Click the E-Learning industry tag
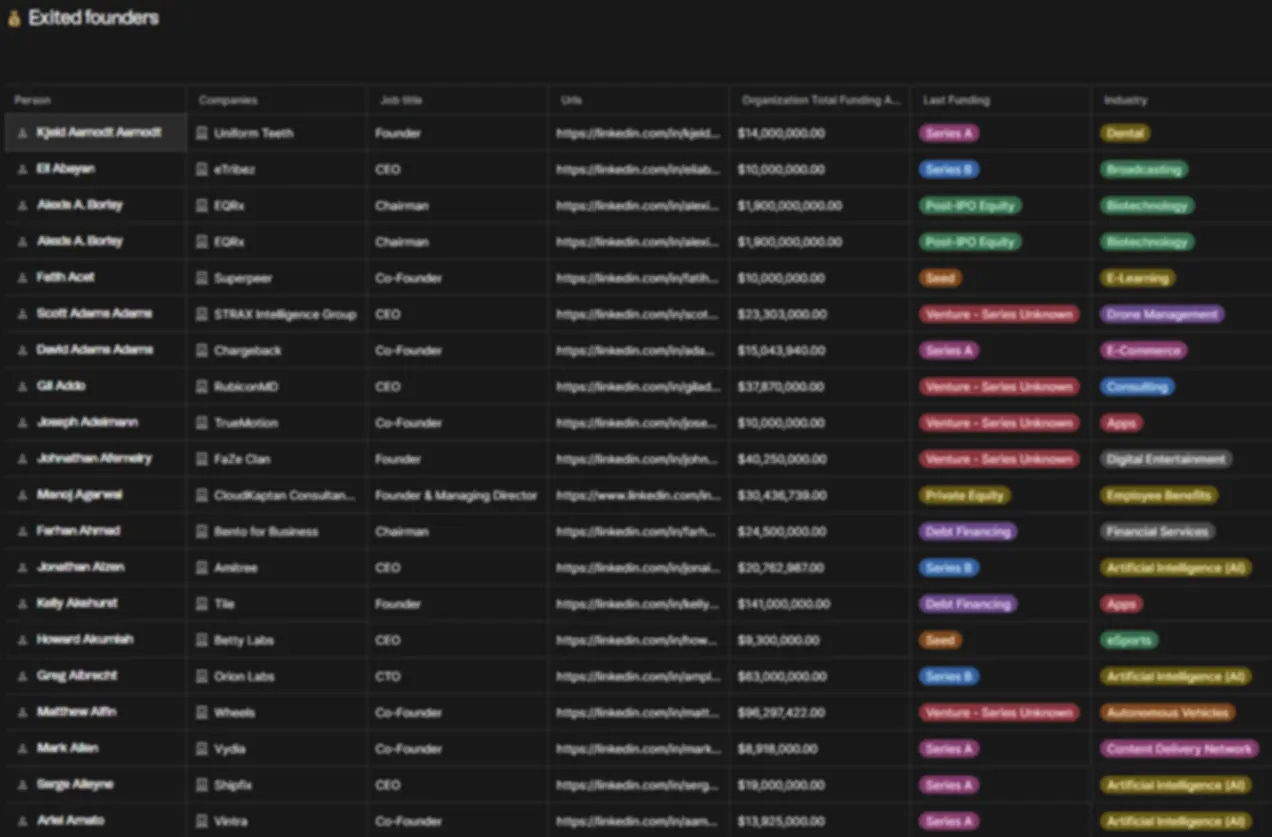This screenshot has height=837, width=1272. (x=1138, y=278)
